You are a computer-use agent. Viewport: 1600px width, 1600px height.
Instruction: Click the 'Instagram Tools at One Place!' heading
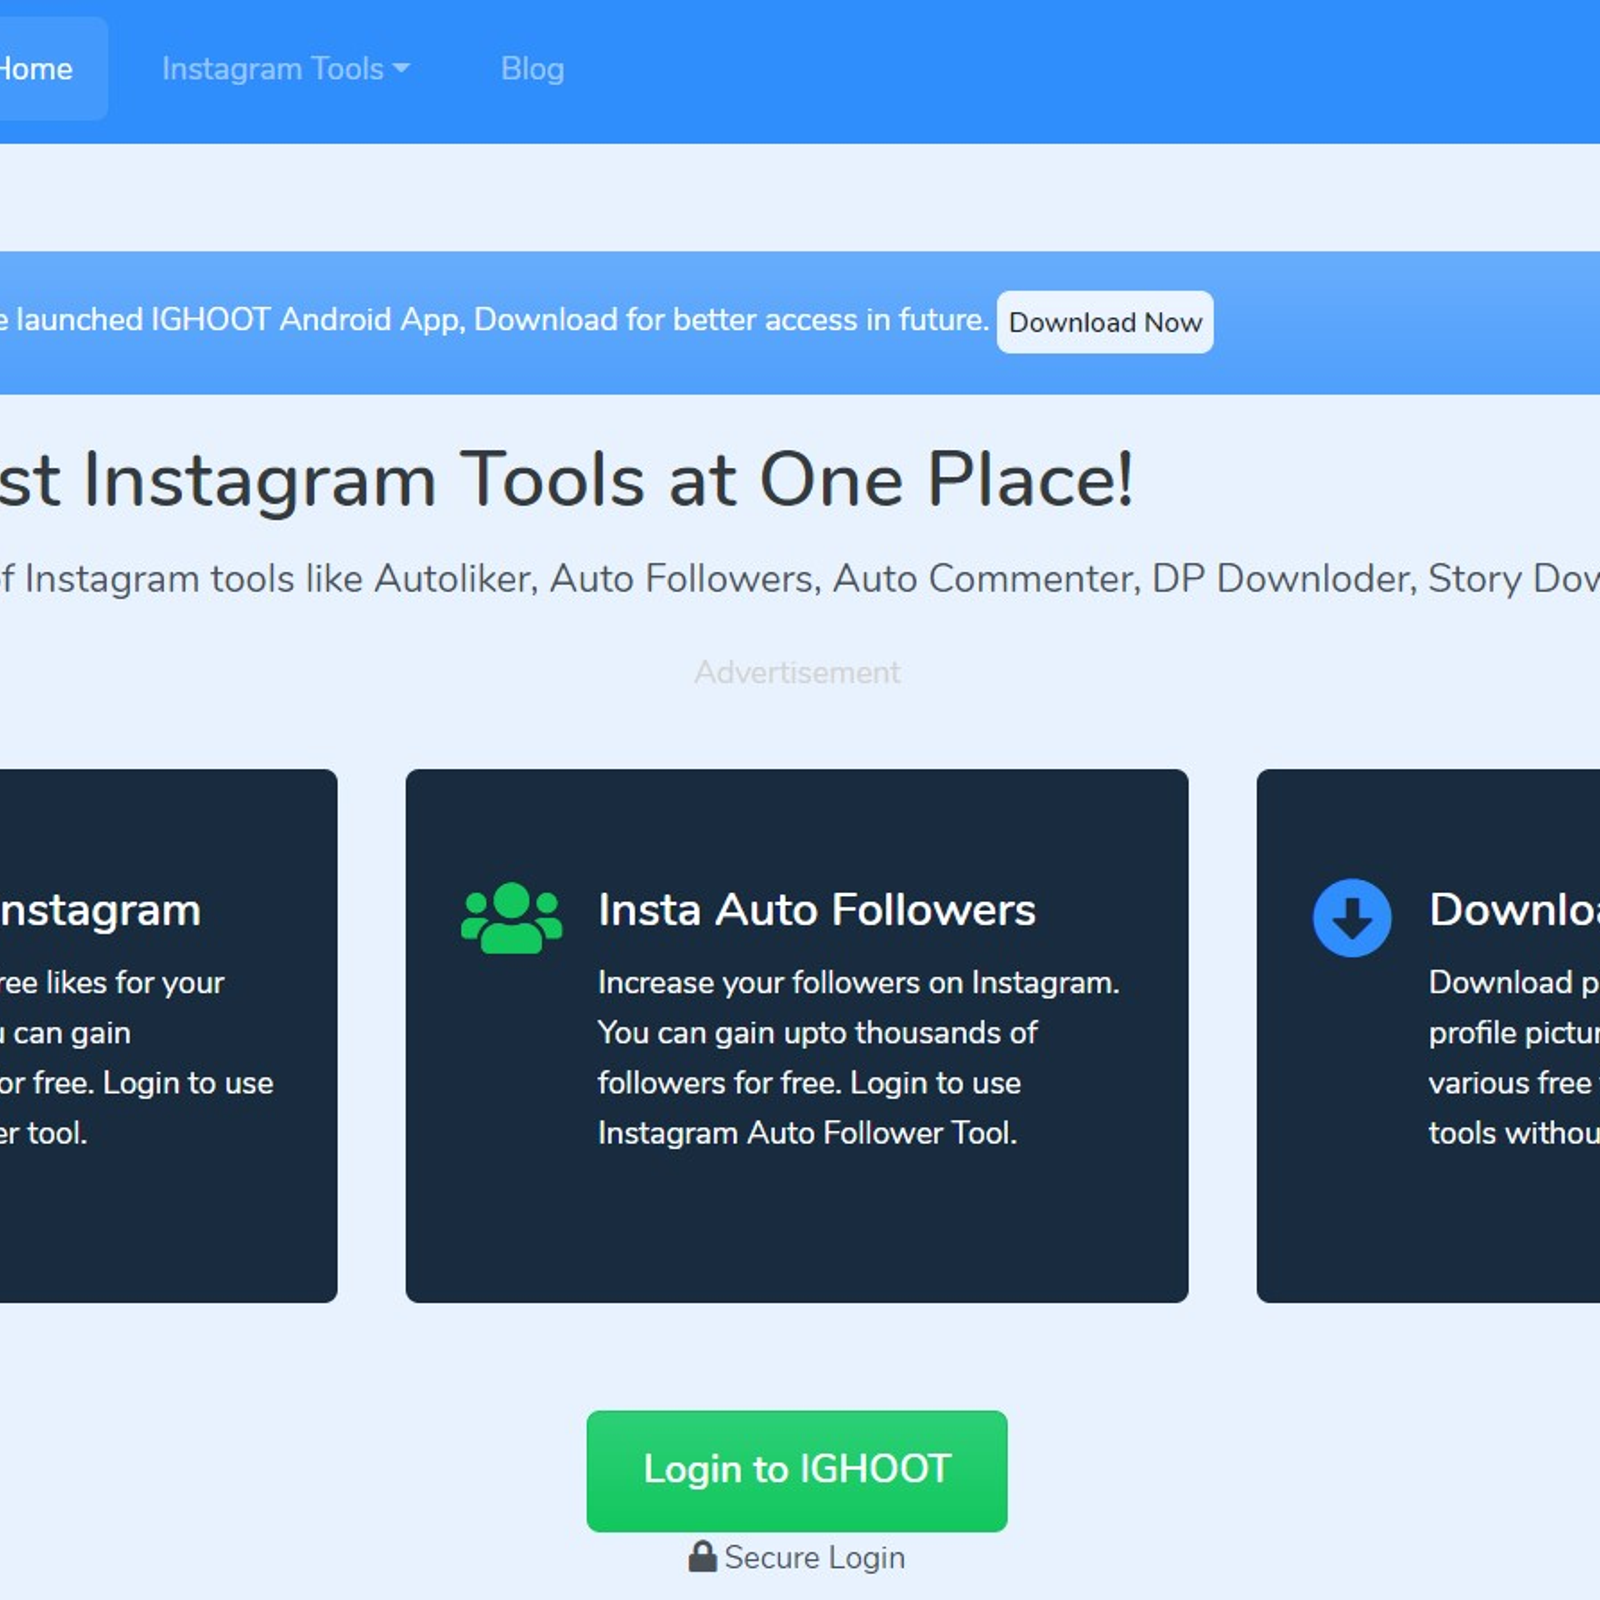[x=566, y=480]
